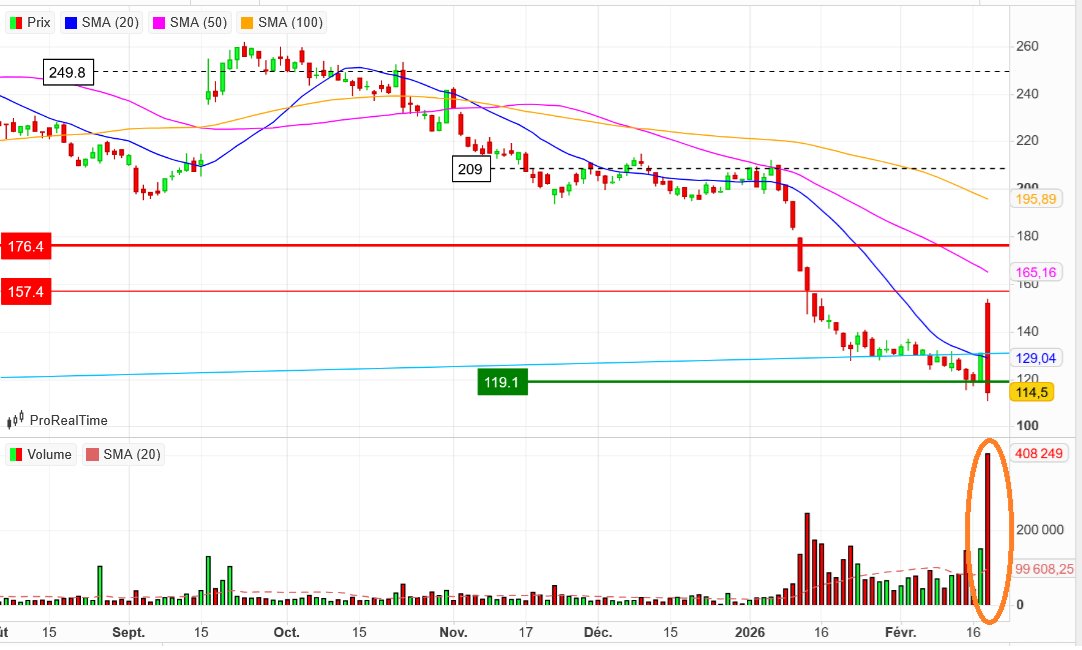Click the SMA 20 value 129,04
This screenshot has width=1082, height=650.
click(x=1036, y=358)
